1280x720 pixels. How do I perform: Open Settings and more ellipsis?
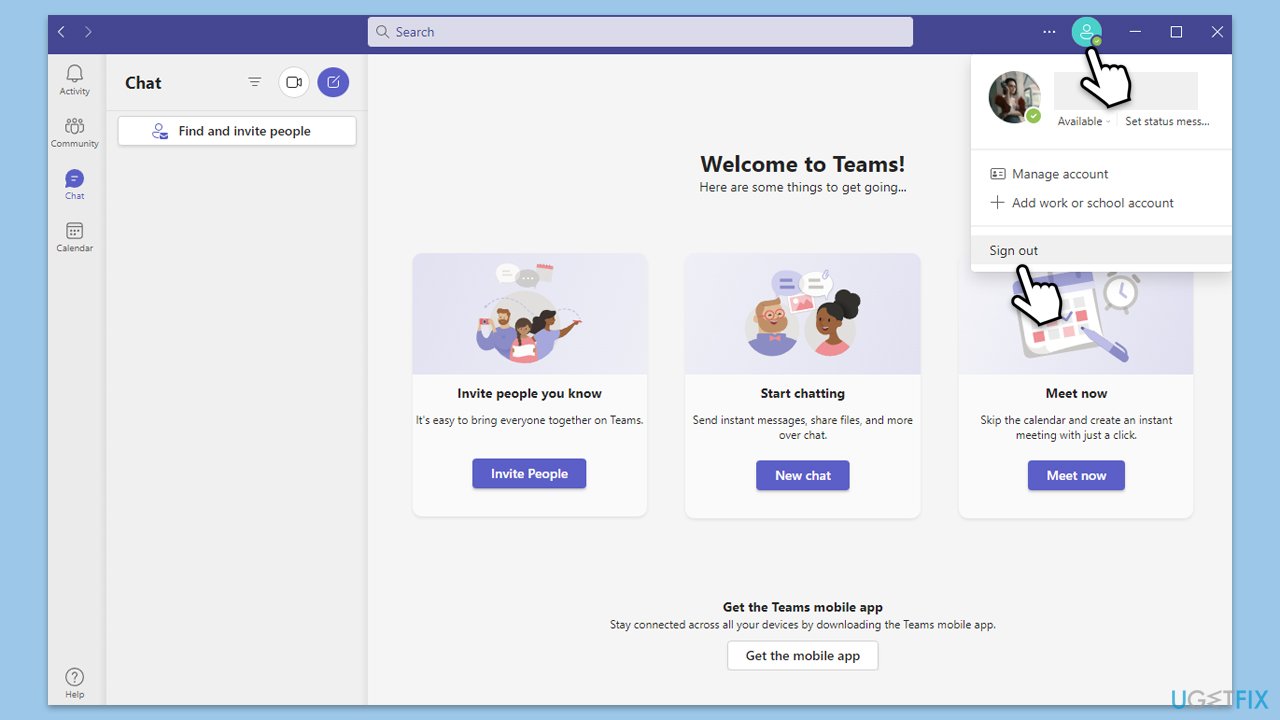pos(1049,32)
